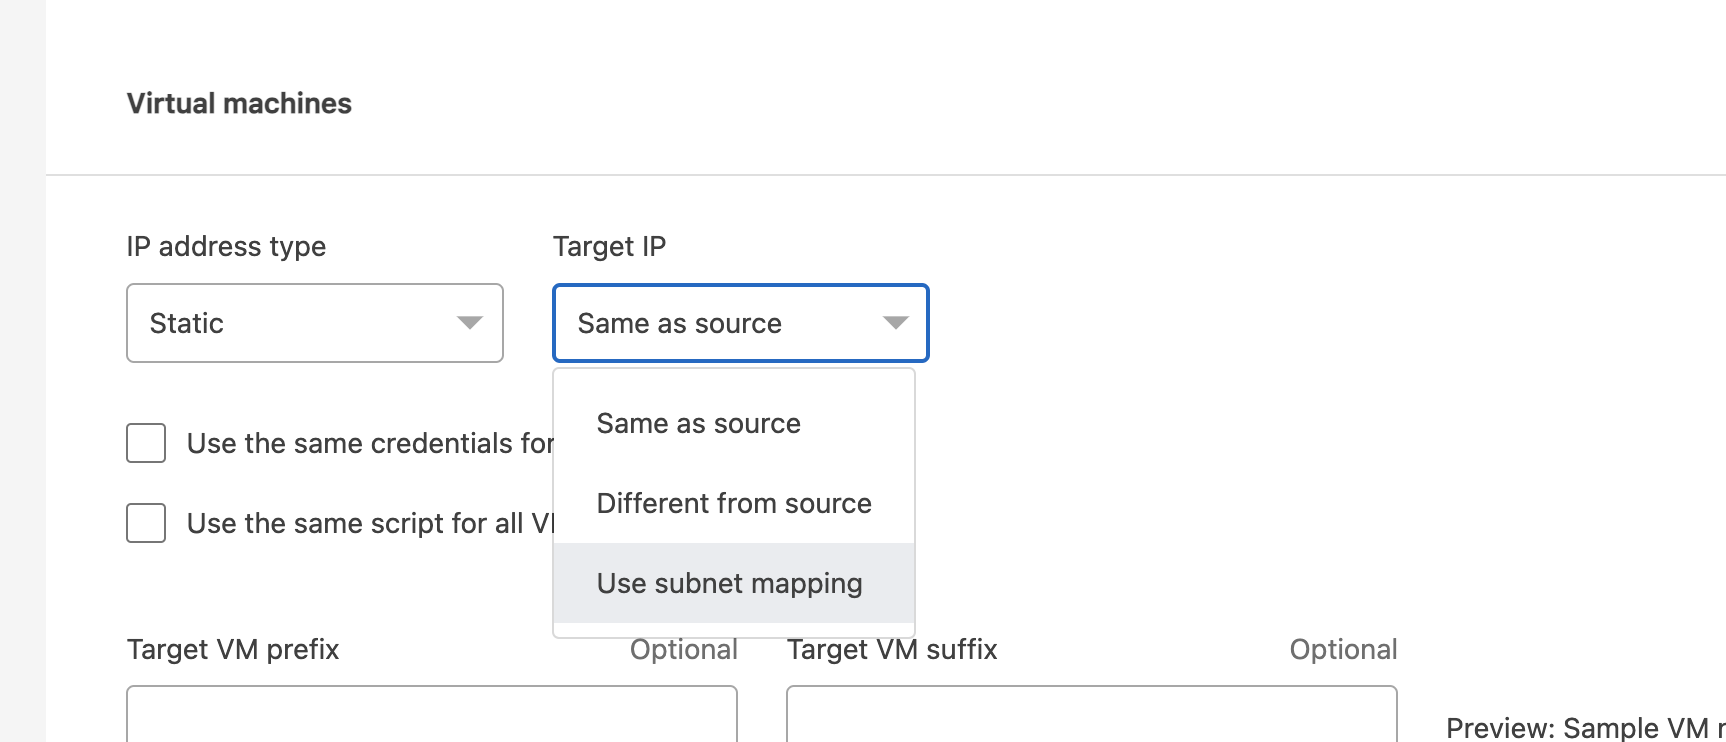Click the Preview: Sample VM text
This screenshot has height=742, width=1726.
[1580, 728]
